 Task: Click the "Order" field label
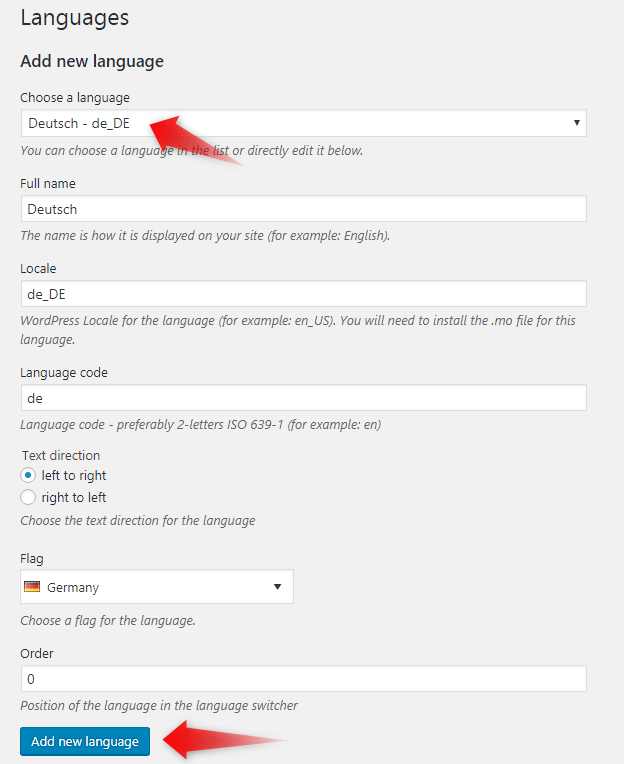coord(37,653)
